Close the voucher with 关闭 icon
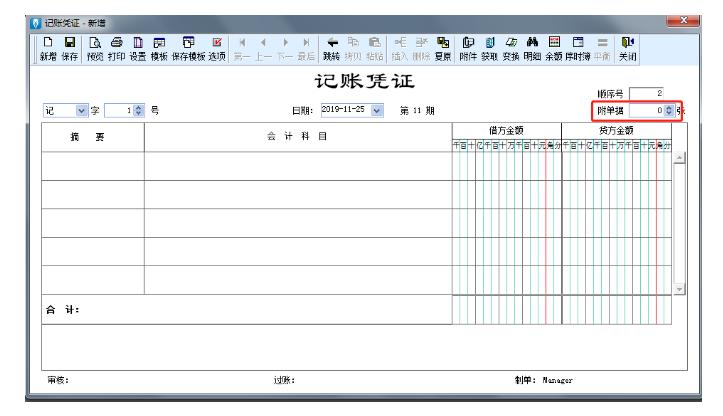Viewport: 723px width, 416px height. pyautogui.click(x=628, y=48)
